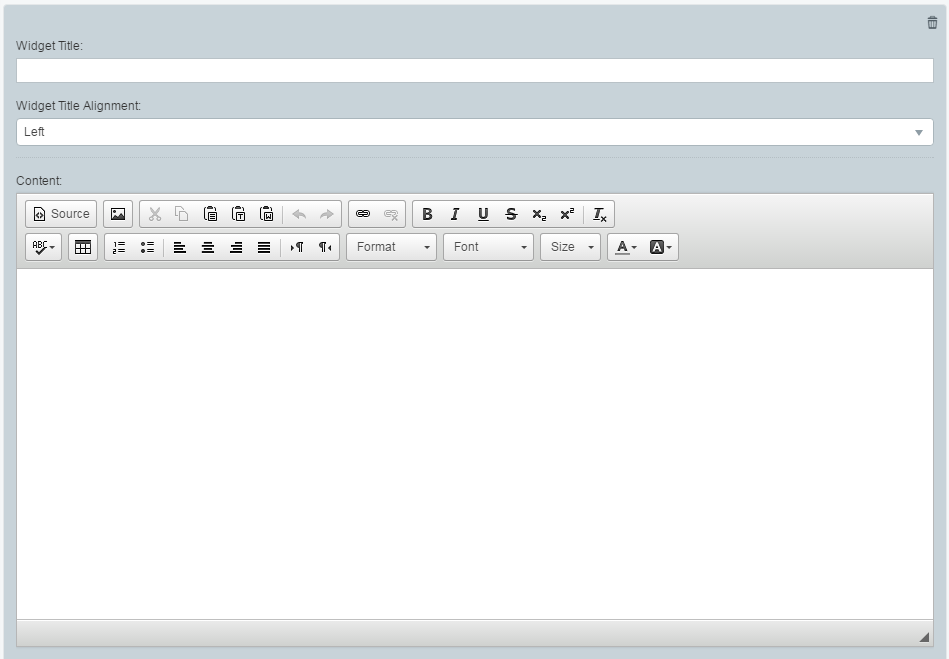This screenshot has width=949, height=659.
Task: Toggle Strikethrough formatting
Action: pos(511,214)
